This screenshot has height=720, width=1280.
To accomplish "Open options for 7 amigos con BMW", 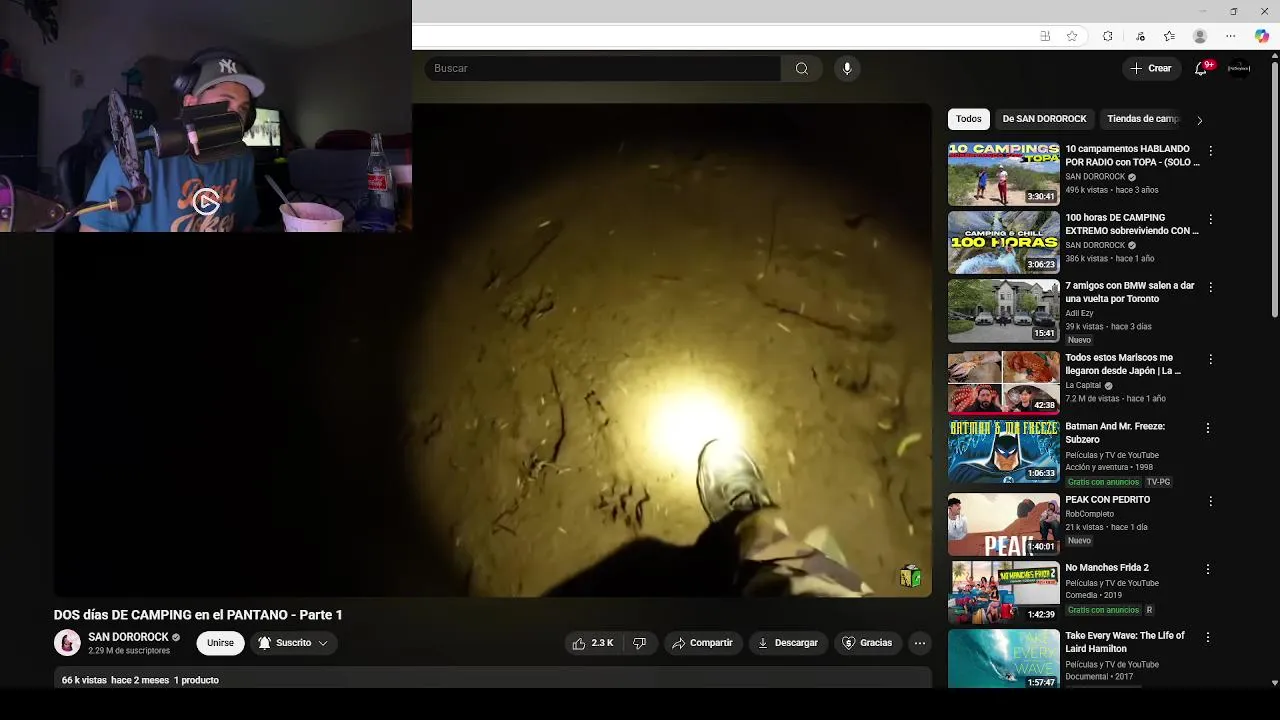I will pyautogui.click(x=1210, y=287).
